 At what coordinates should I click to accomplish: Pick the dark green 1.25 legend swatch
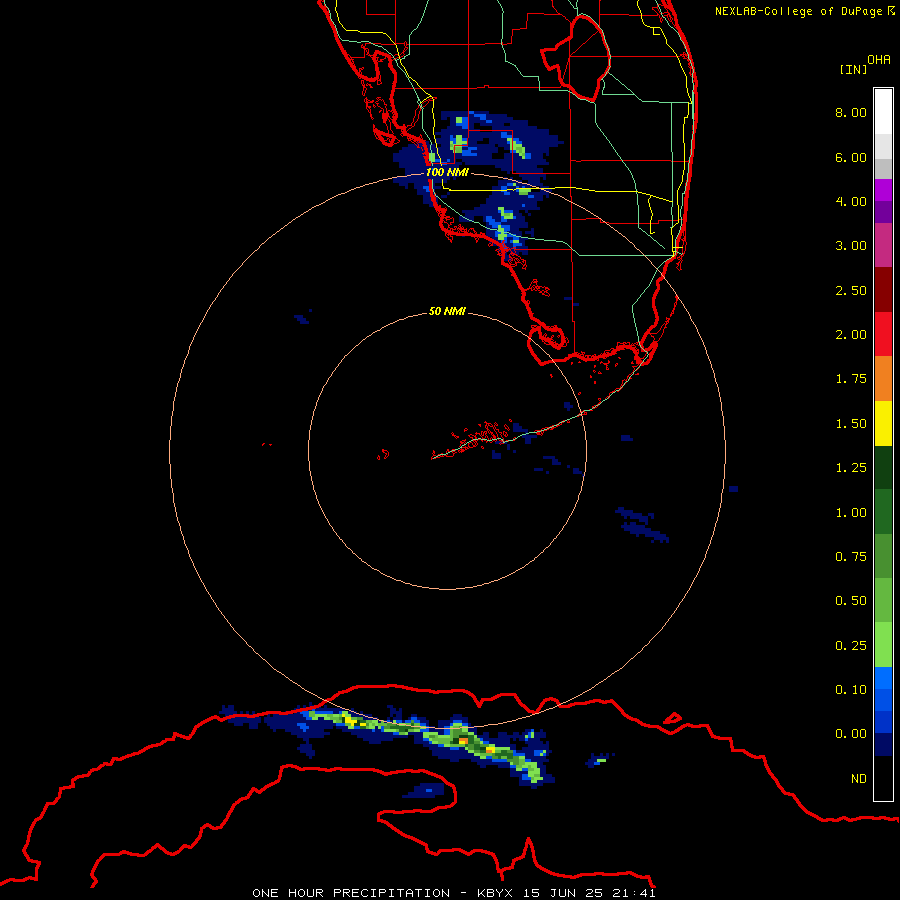point(883,467)
